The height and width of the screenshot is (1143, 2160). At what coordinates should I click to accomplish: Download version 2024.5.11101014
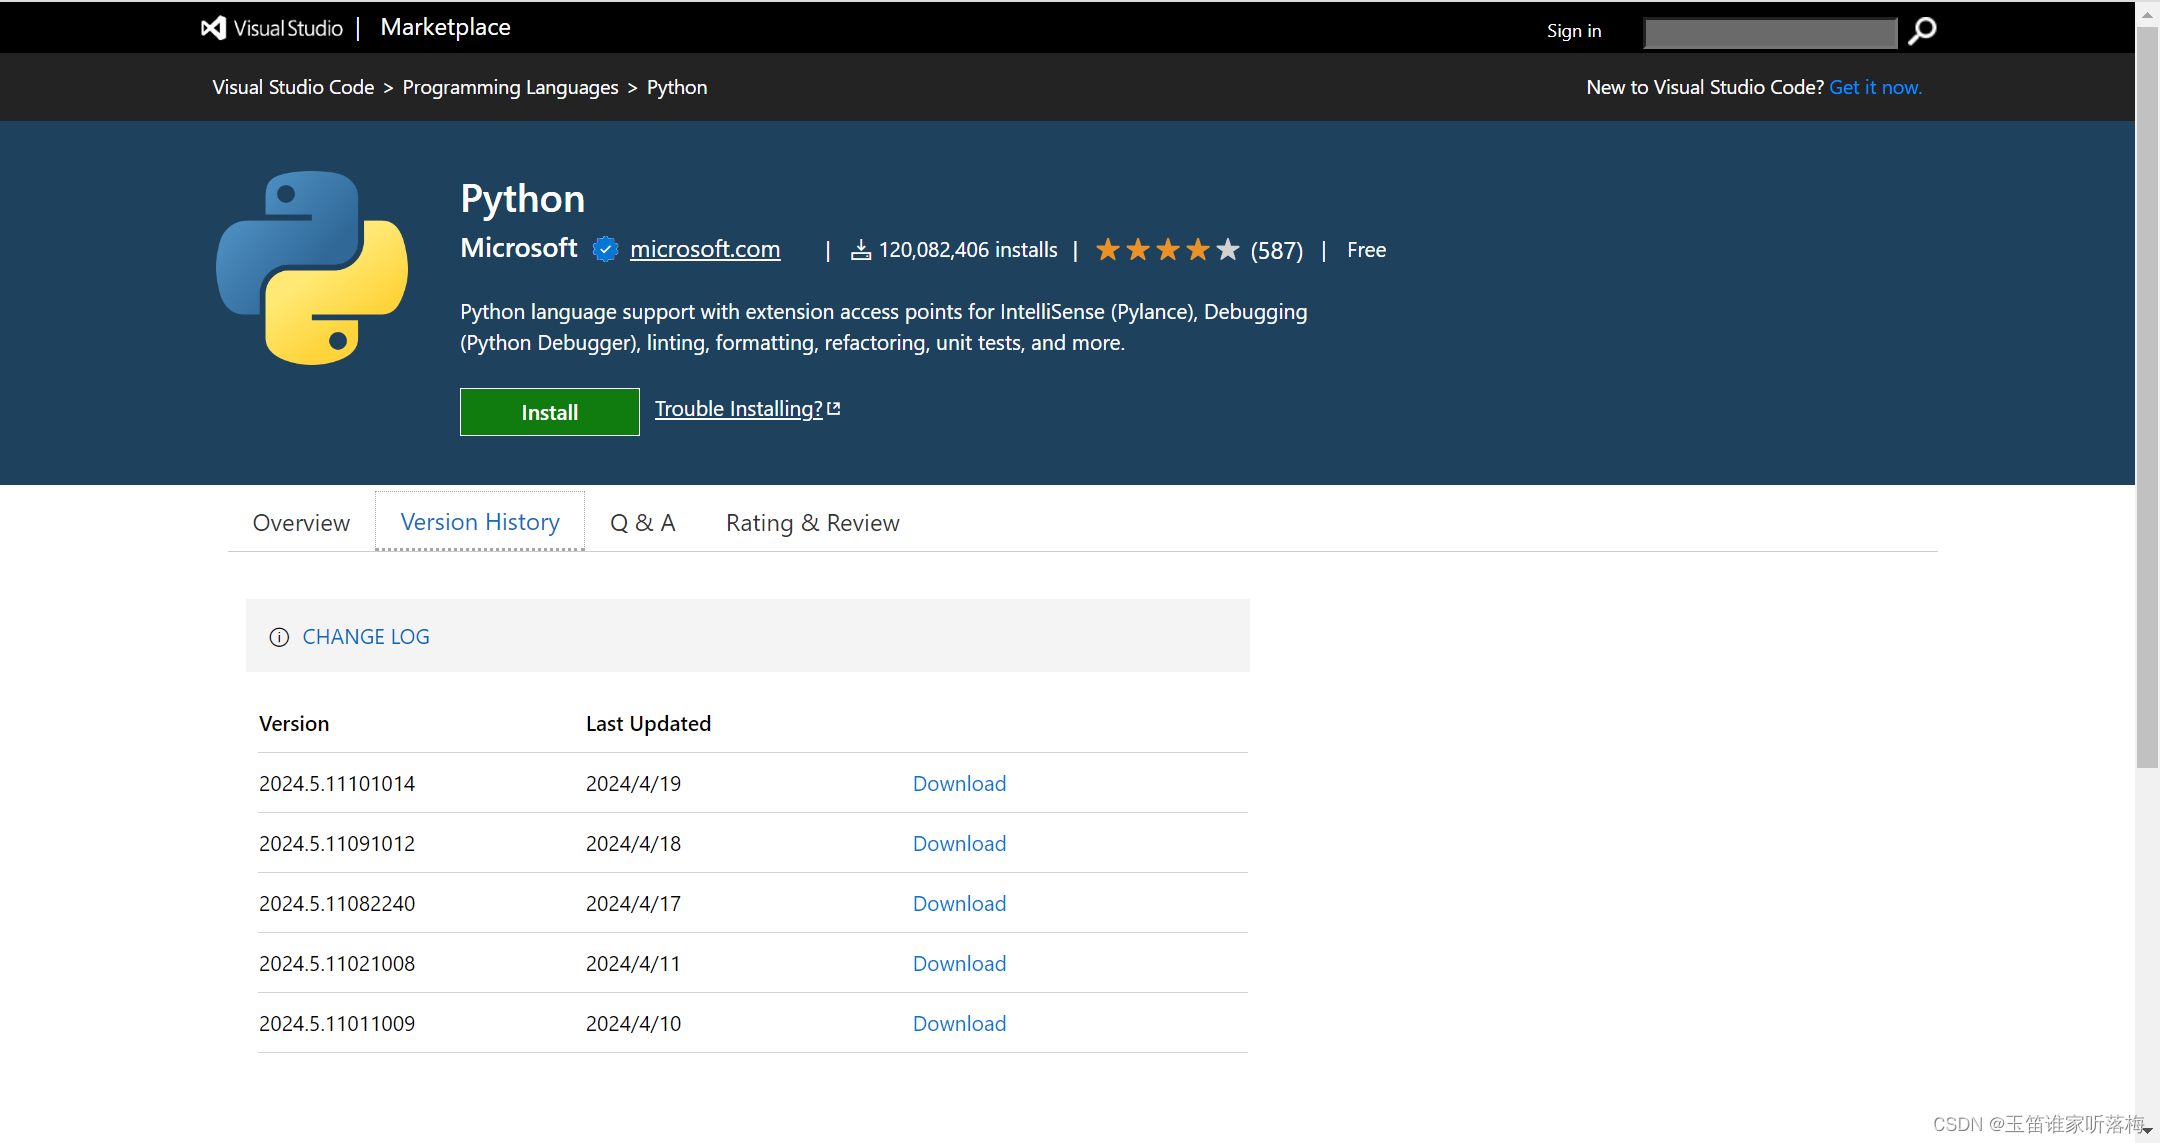point(959,783)
